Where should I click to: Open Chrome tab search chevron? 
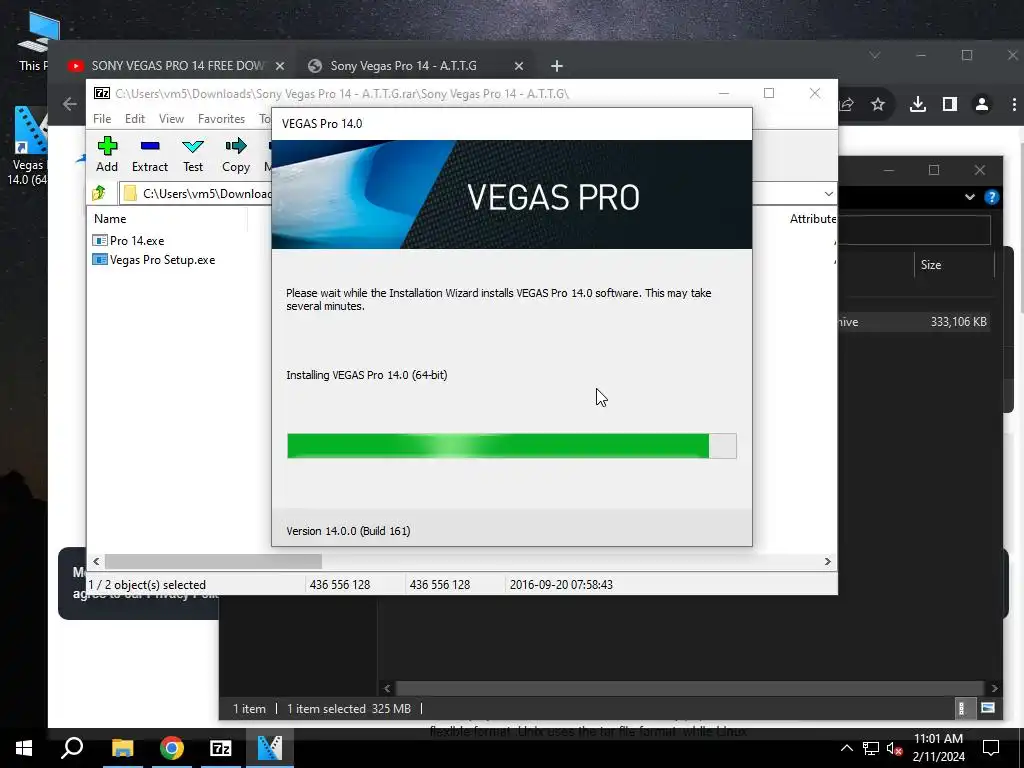tap(874, 56)
